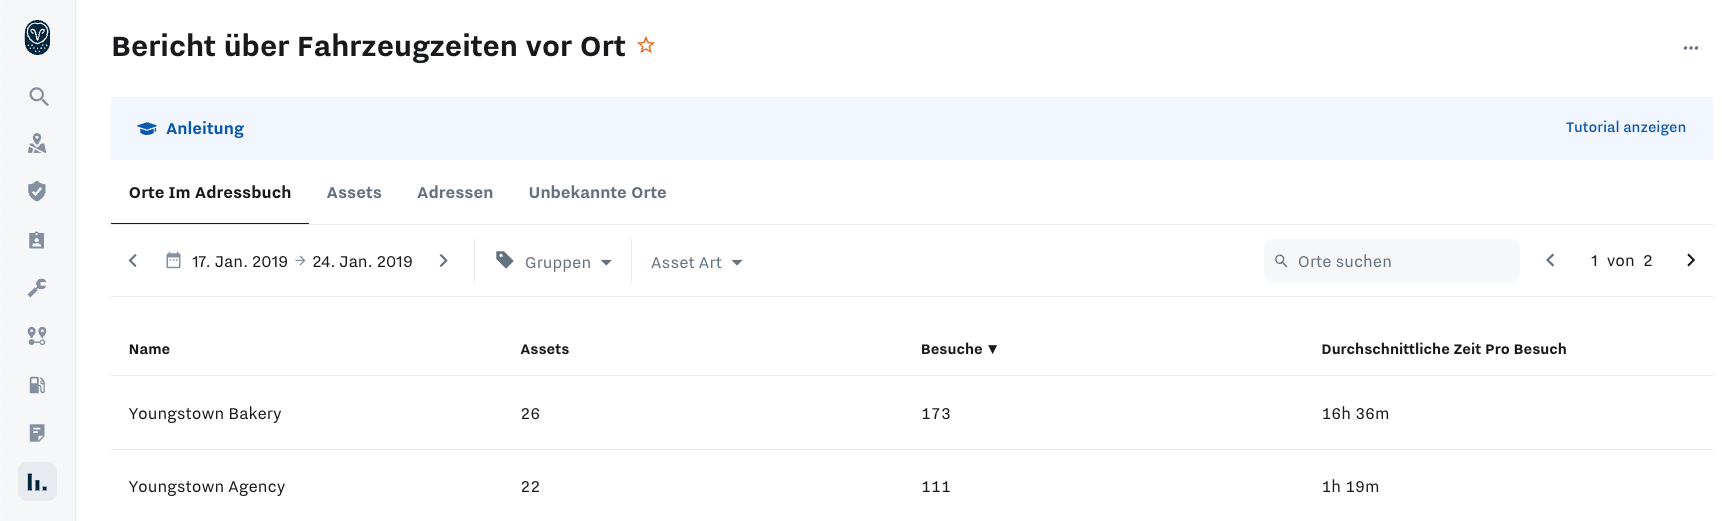The width and height of the screenshot is (1722, 521).
Task: Expand the Asset Art dropdown
Action: click(x=696, y=262)
